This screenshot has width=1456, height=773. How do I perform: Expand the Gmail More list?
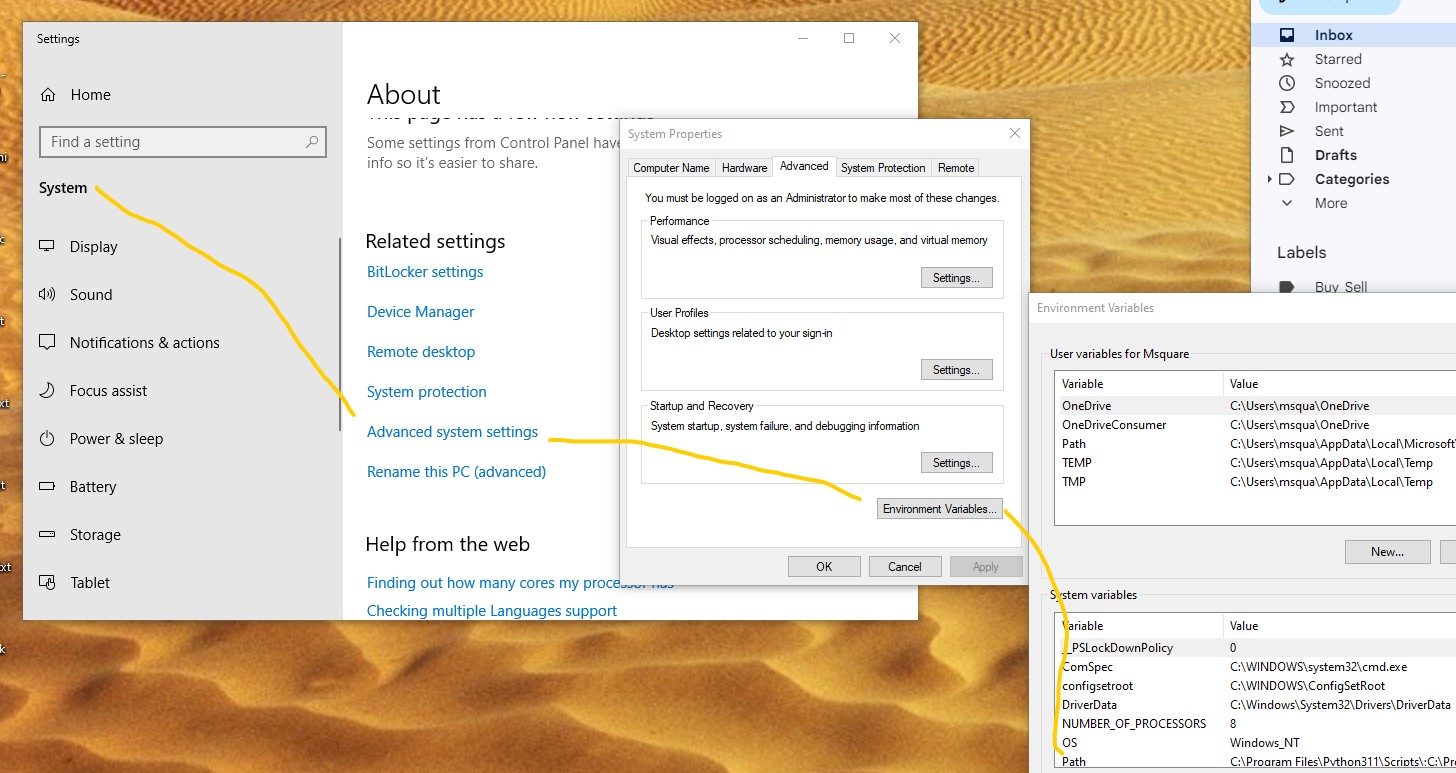pos(1330,203)
